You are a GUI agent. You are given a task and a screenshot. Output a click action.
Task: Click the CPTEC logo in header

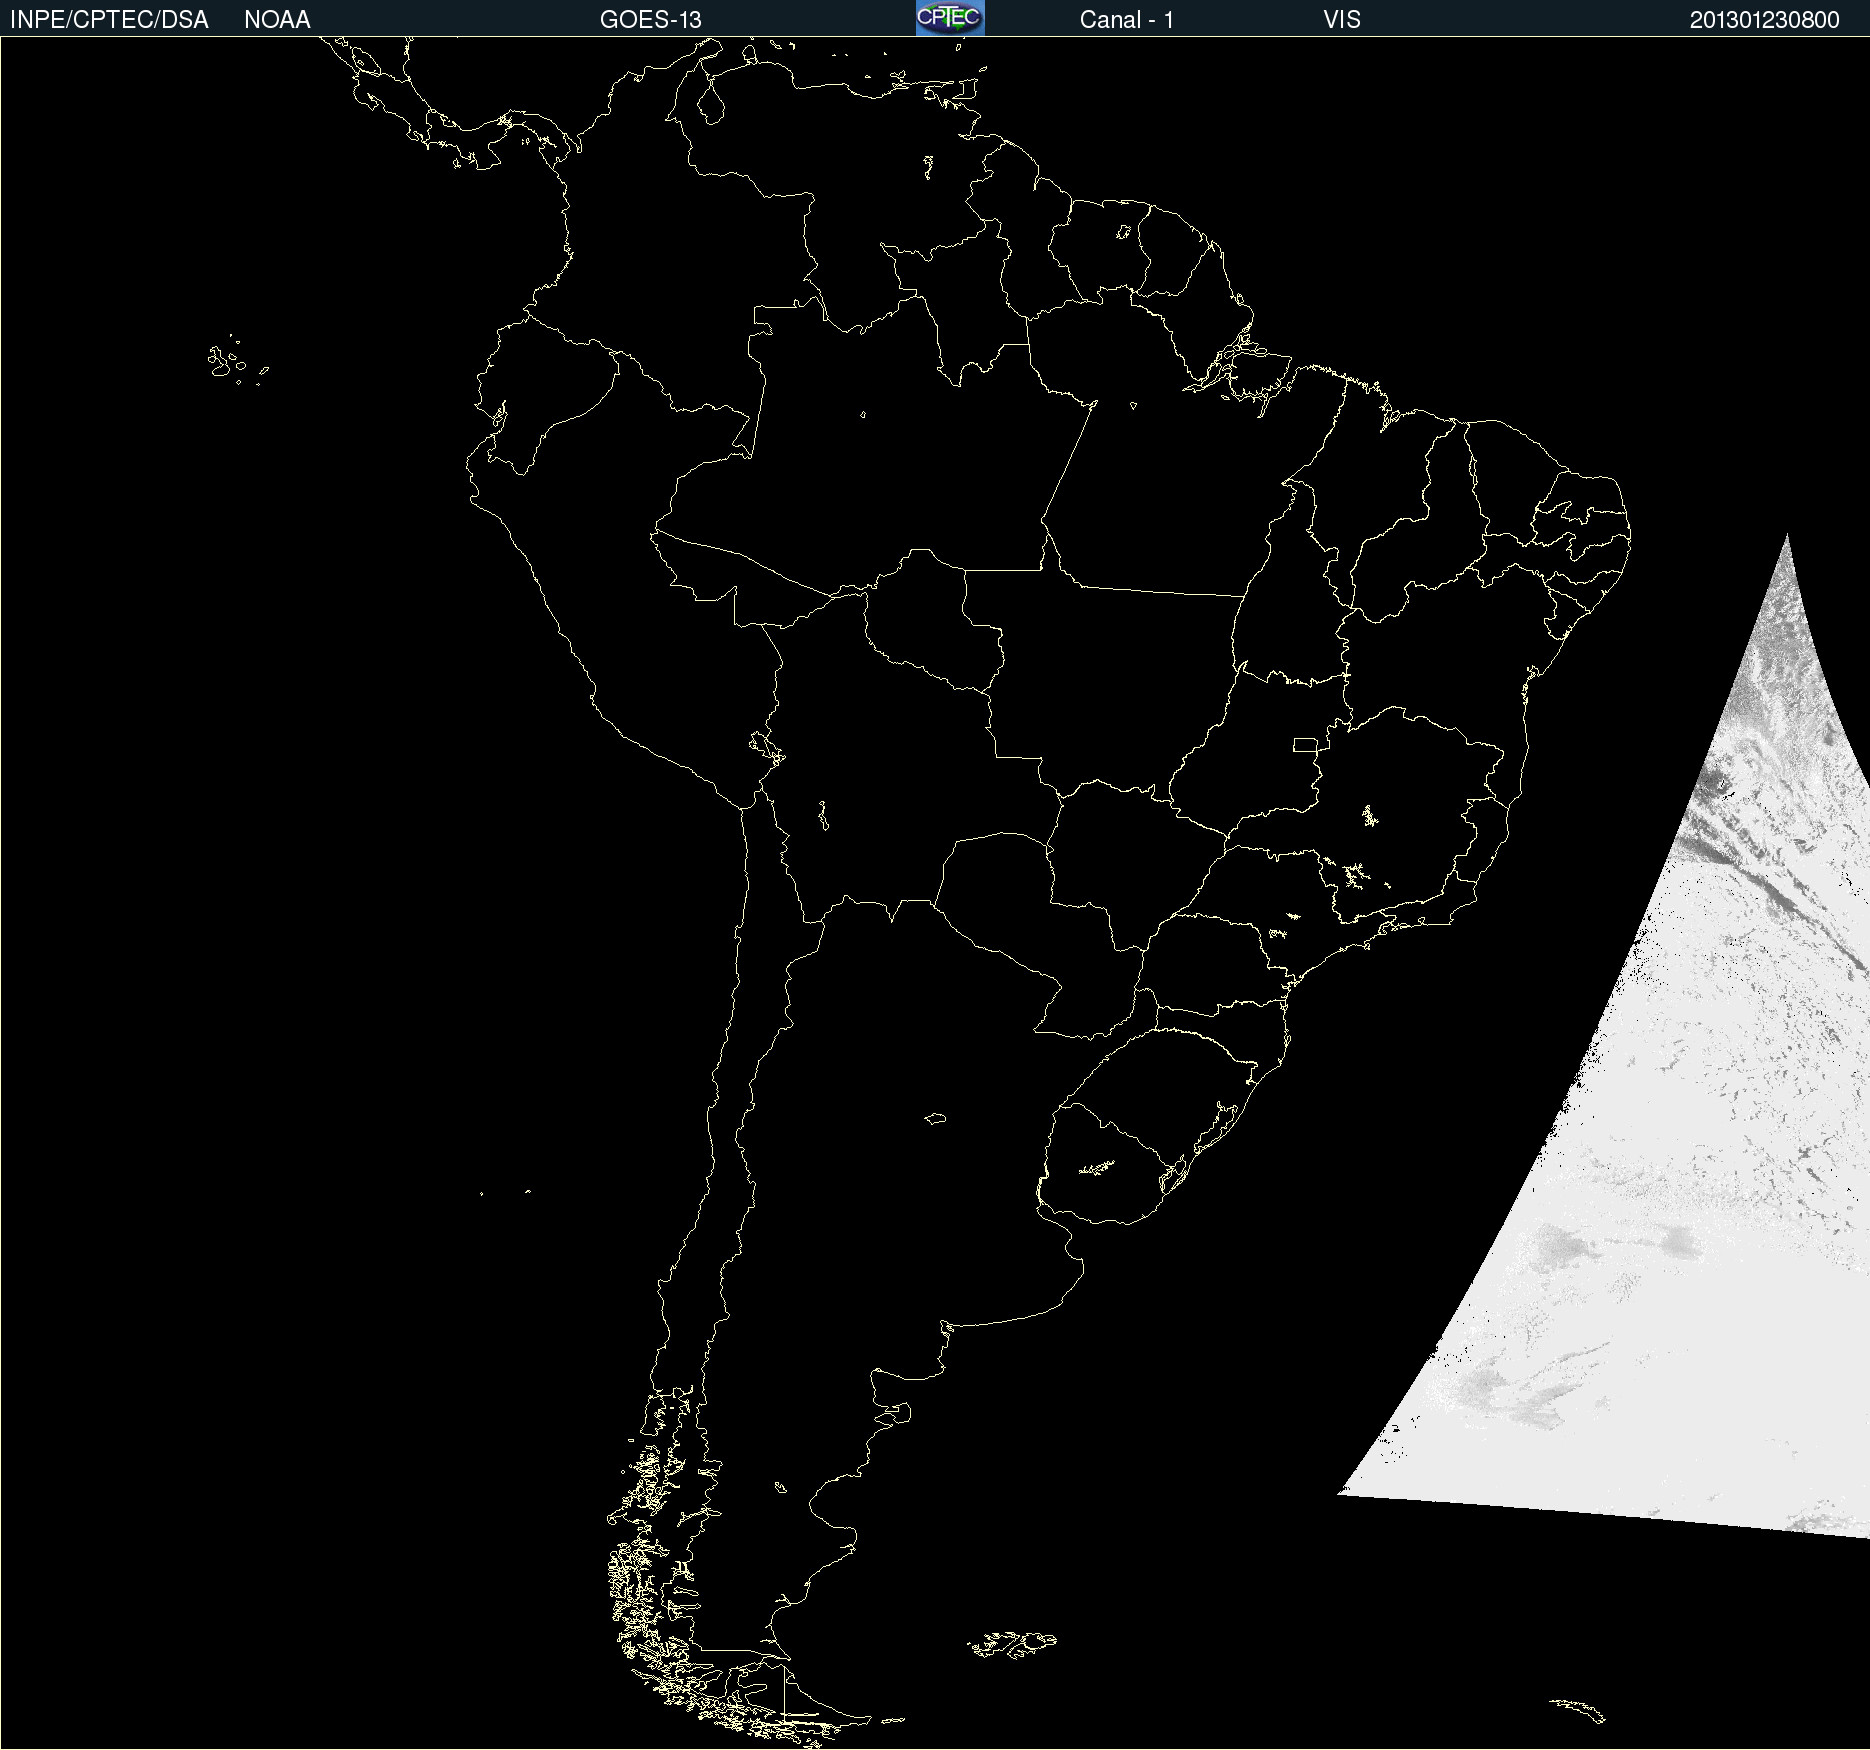950,18
